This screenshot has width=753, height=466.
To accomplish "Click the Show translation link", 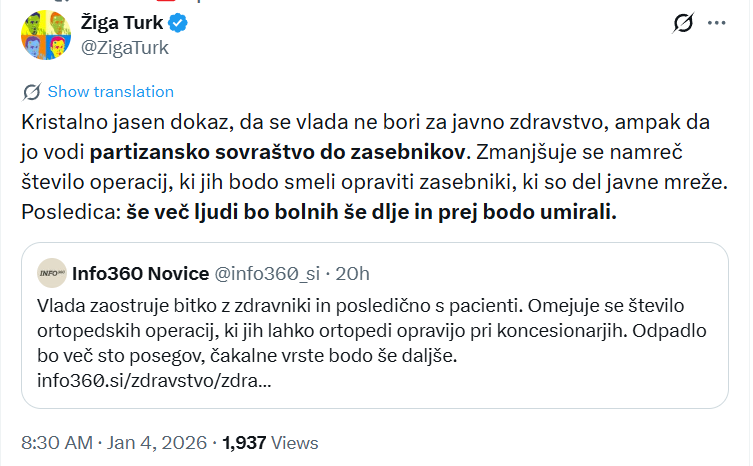I will (x=110, y=92).
